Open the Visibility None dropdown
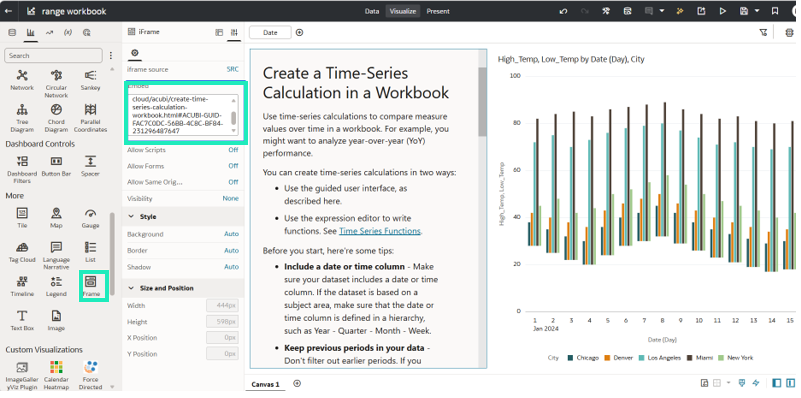 click(x=230, y=198)
